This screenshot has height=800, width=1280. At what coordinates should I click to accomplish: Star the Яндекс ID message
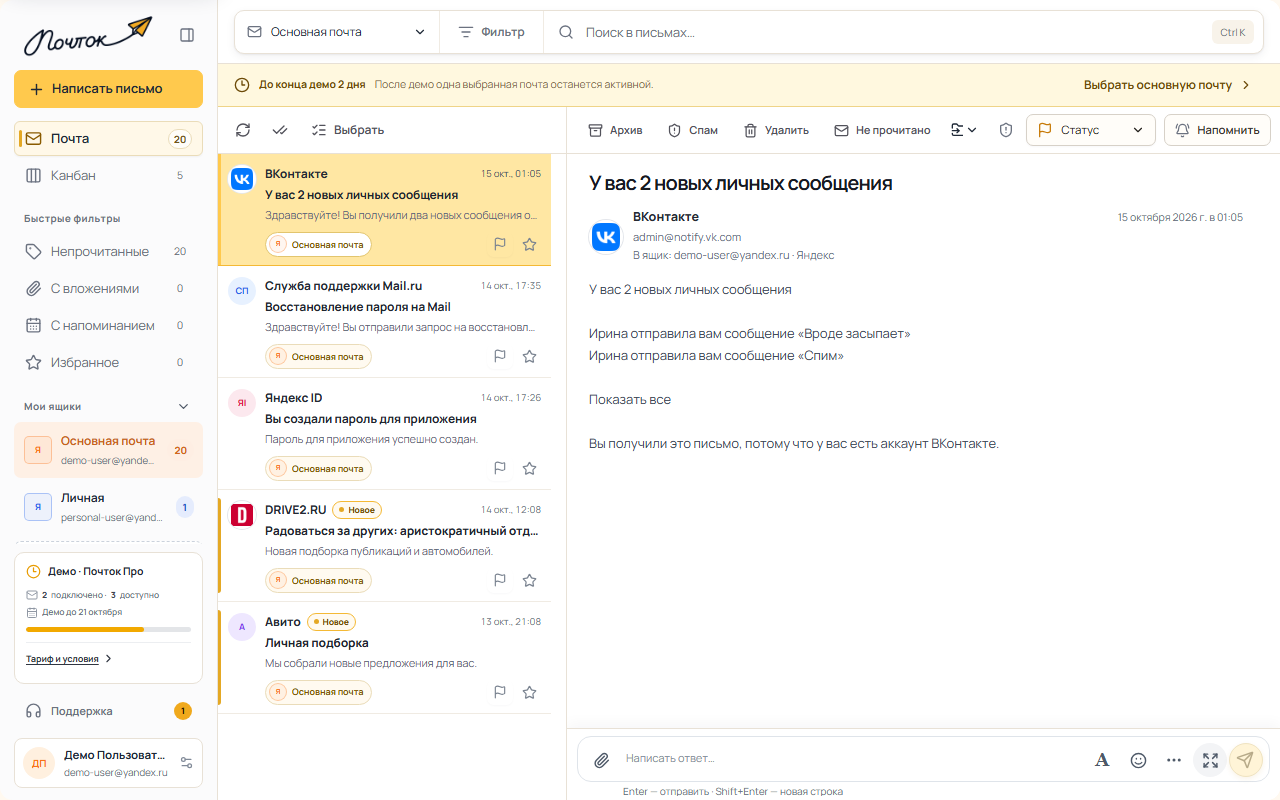pos(530,468)
